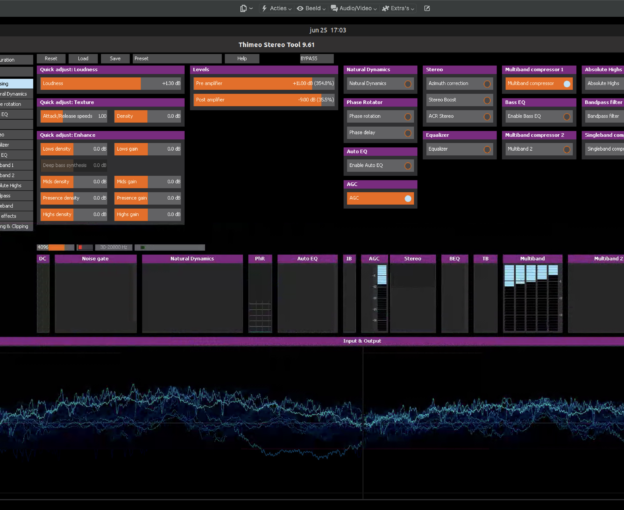Click the AGC meter panel
The width and height of the screenshot is (624, 510).
click(x=374, y=294)
